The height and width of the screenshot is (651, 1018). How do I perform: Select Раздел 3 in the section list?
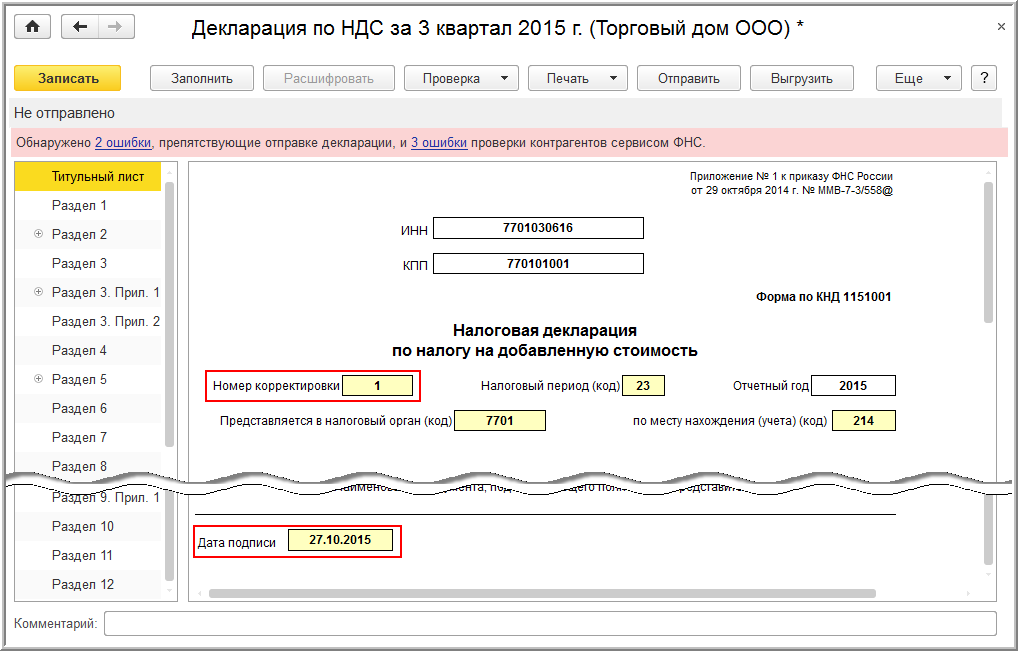click(x=88, y=264)
